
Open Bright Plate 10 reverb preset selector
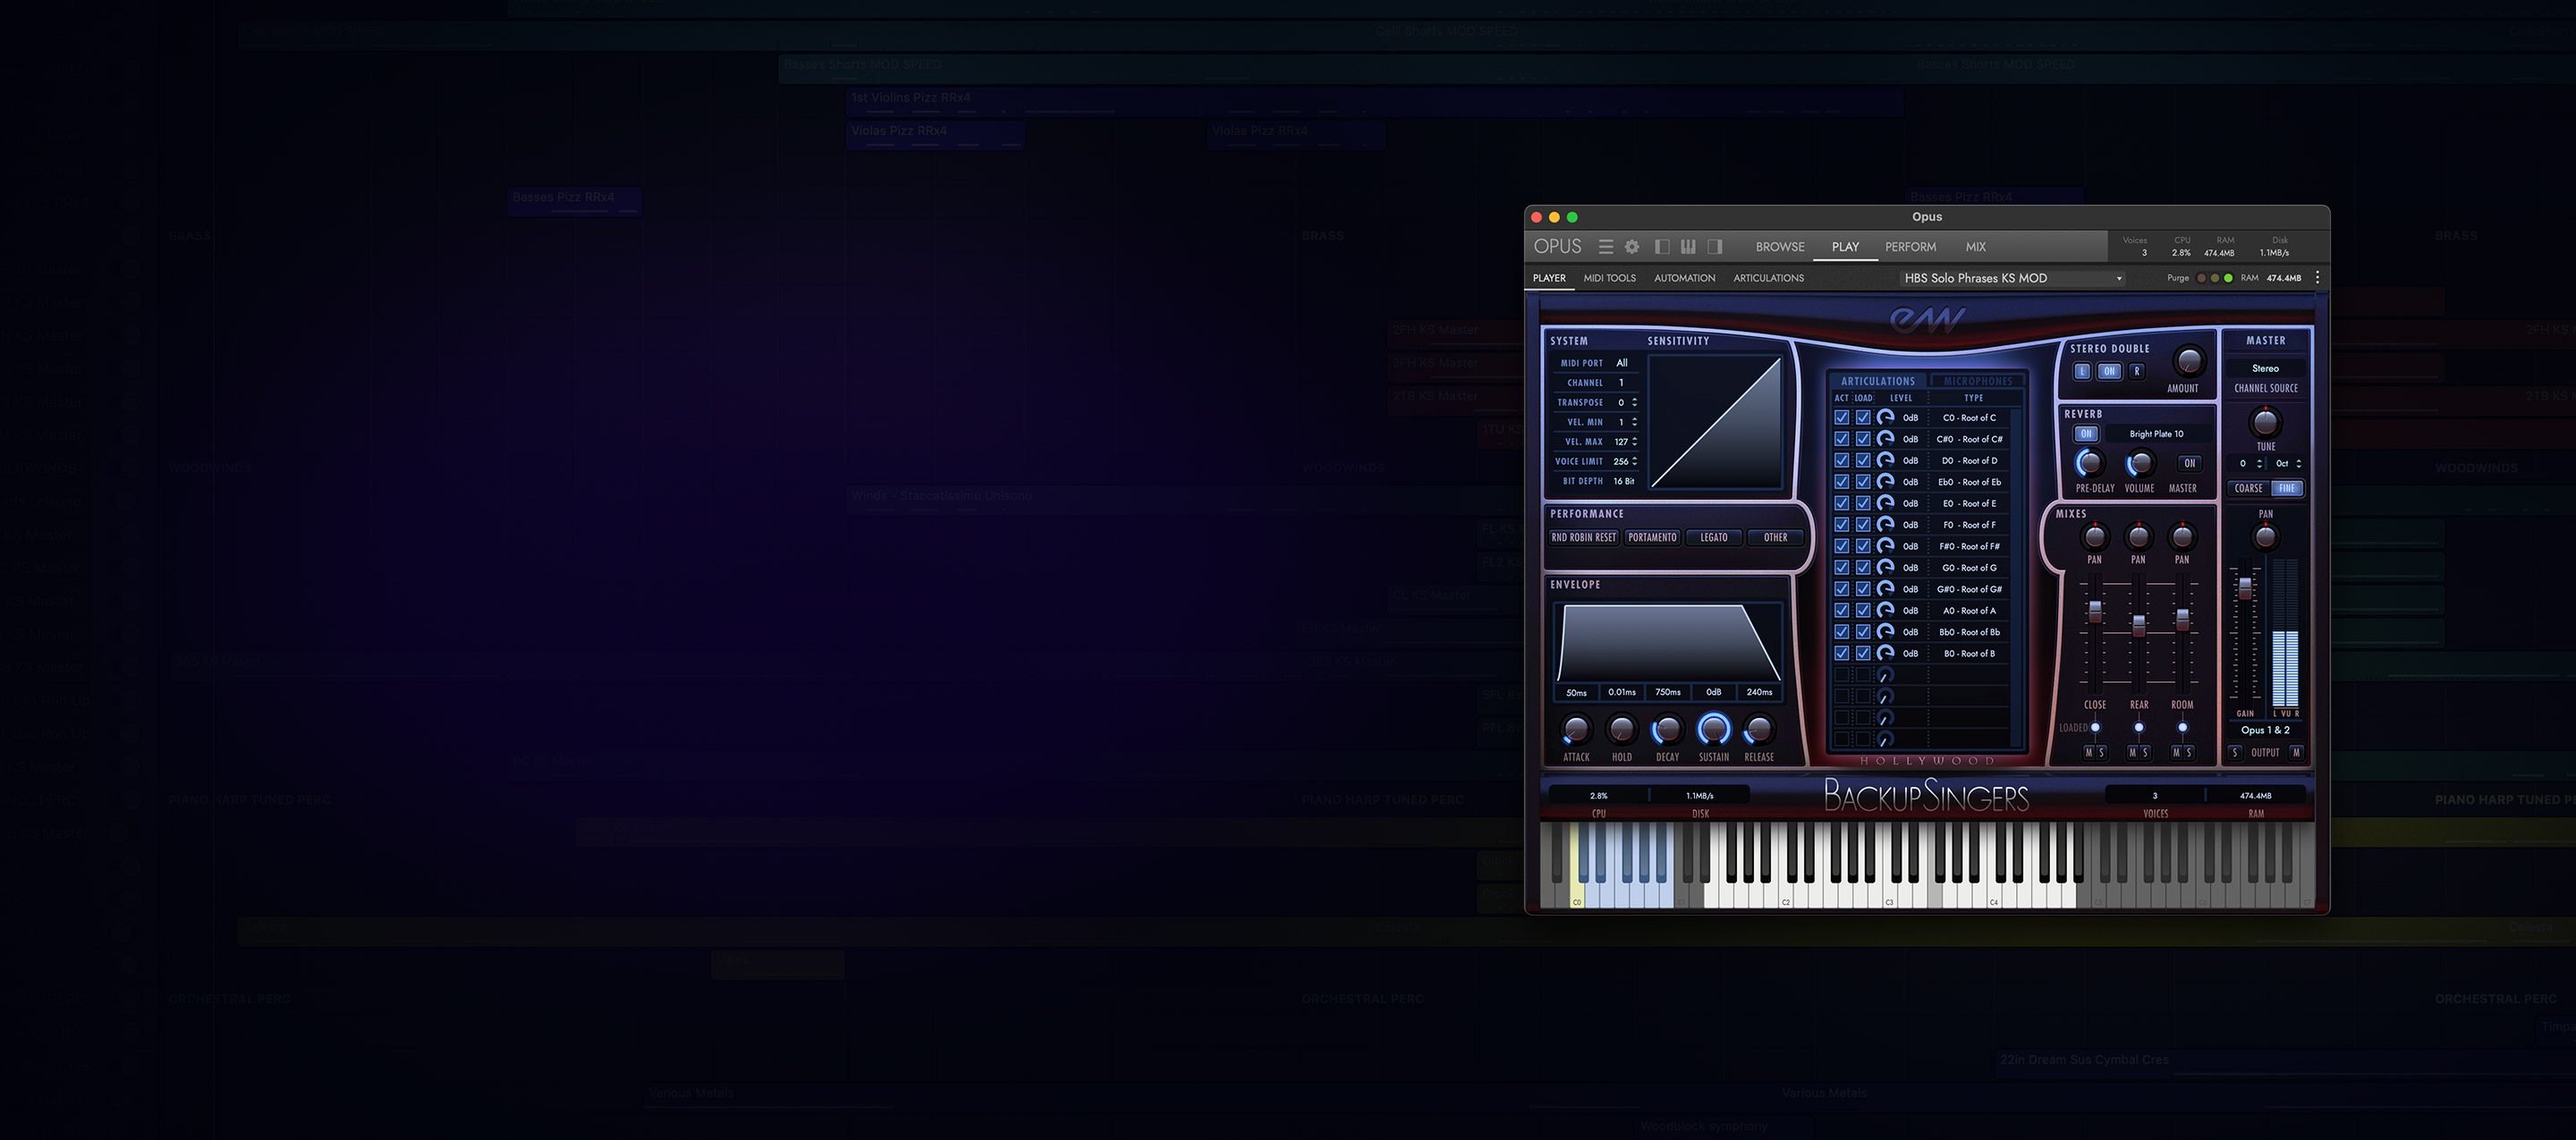click(2156, 434)
